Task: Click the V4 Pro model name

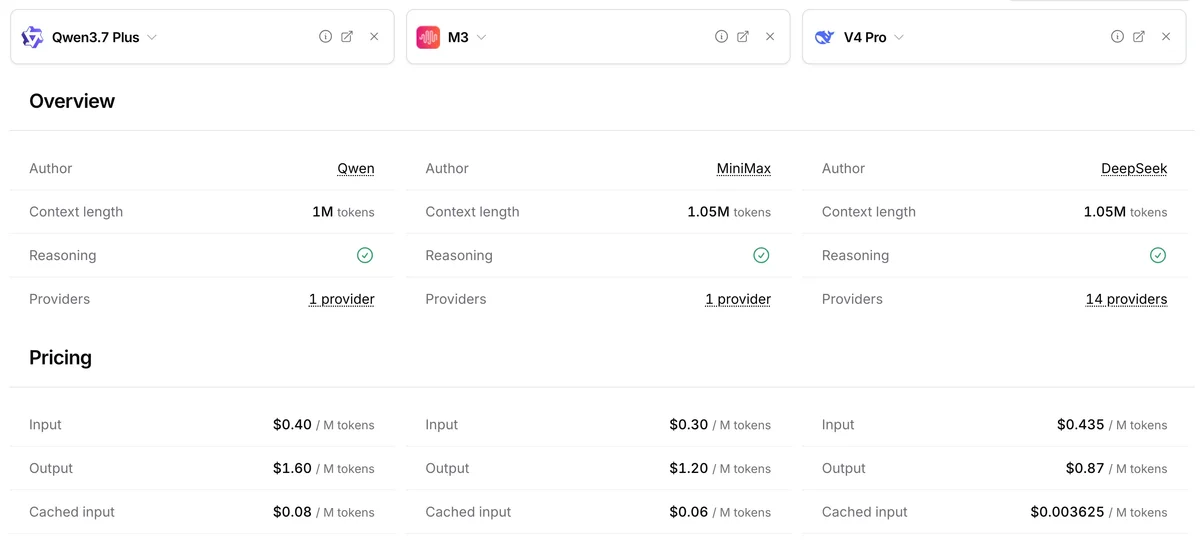Action: (865, 37)
